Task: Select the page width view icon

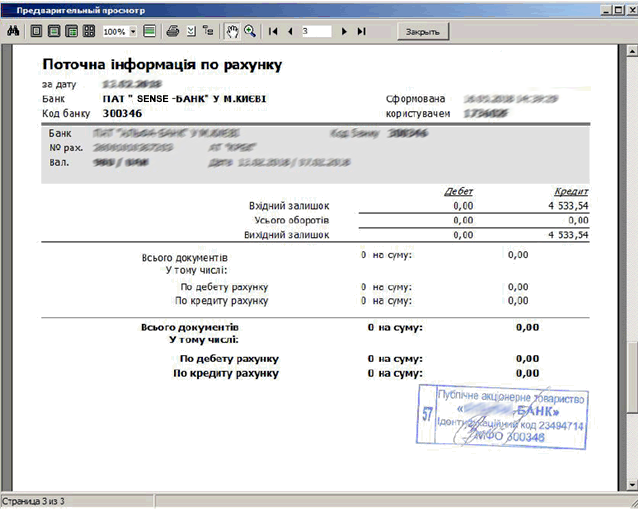Action: pos(54,31)
